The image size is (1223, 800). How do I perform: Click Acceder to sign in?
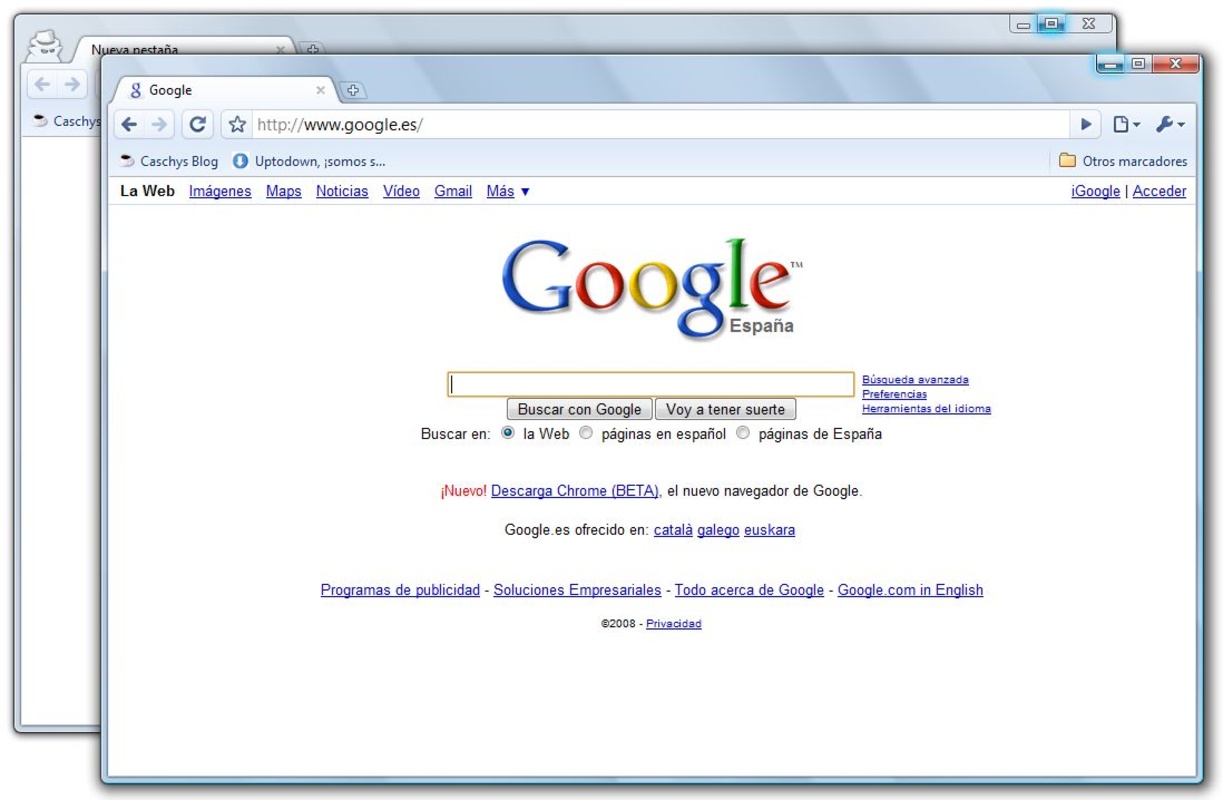click(1159, 191)
